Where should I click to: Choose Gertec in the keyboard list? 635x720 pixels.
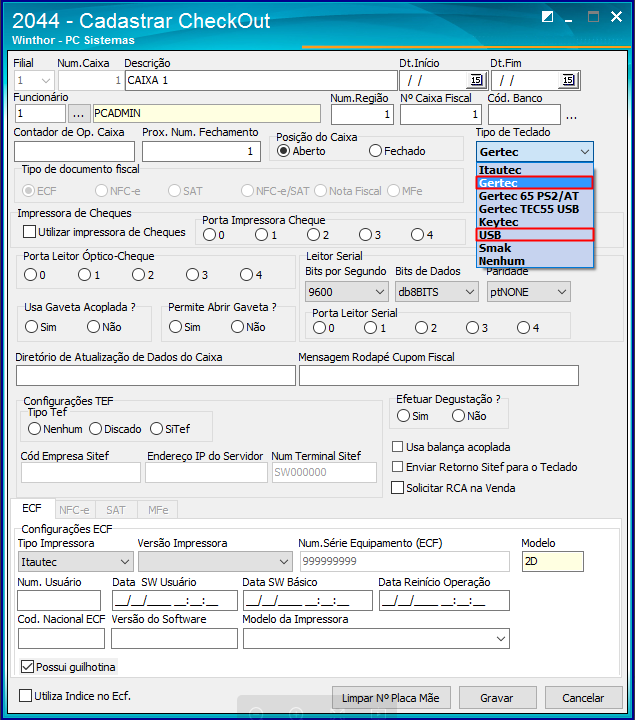pos(535,183)
